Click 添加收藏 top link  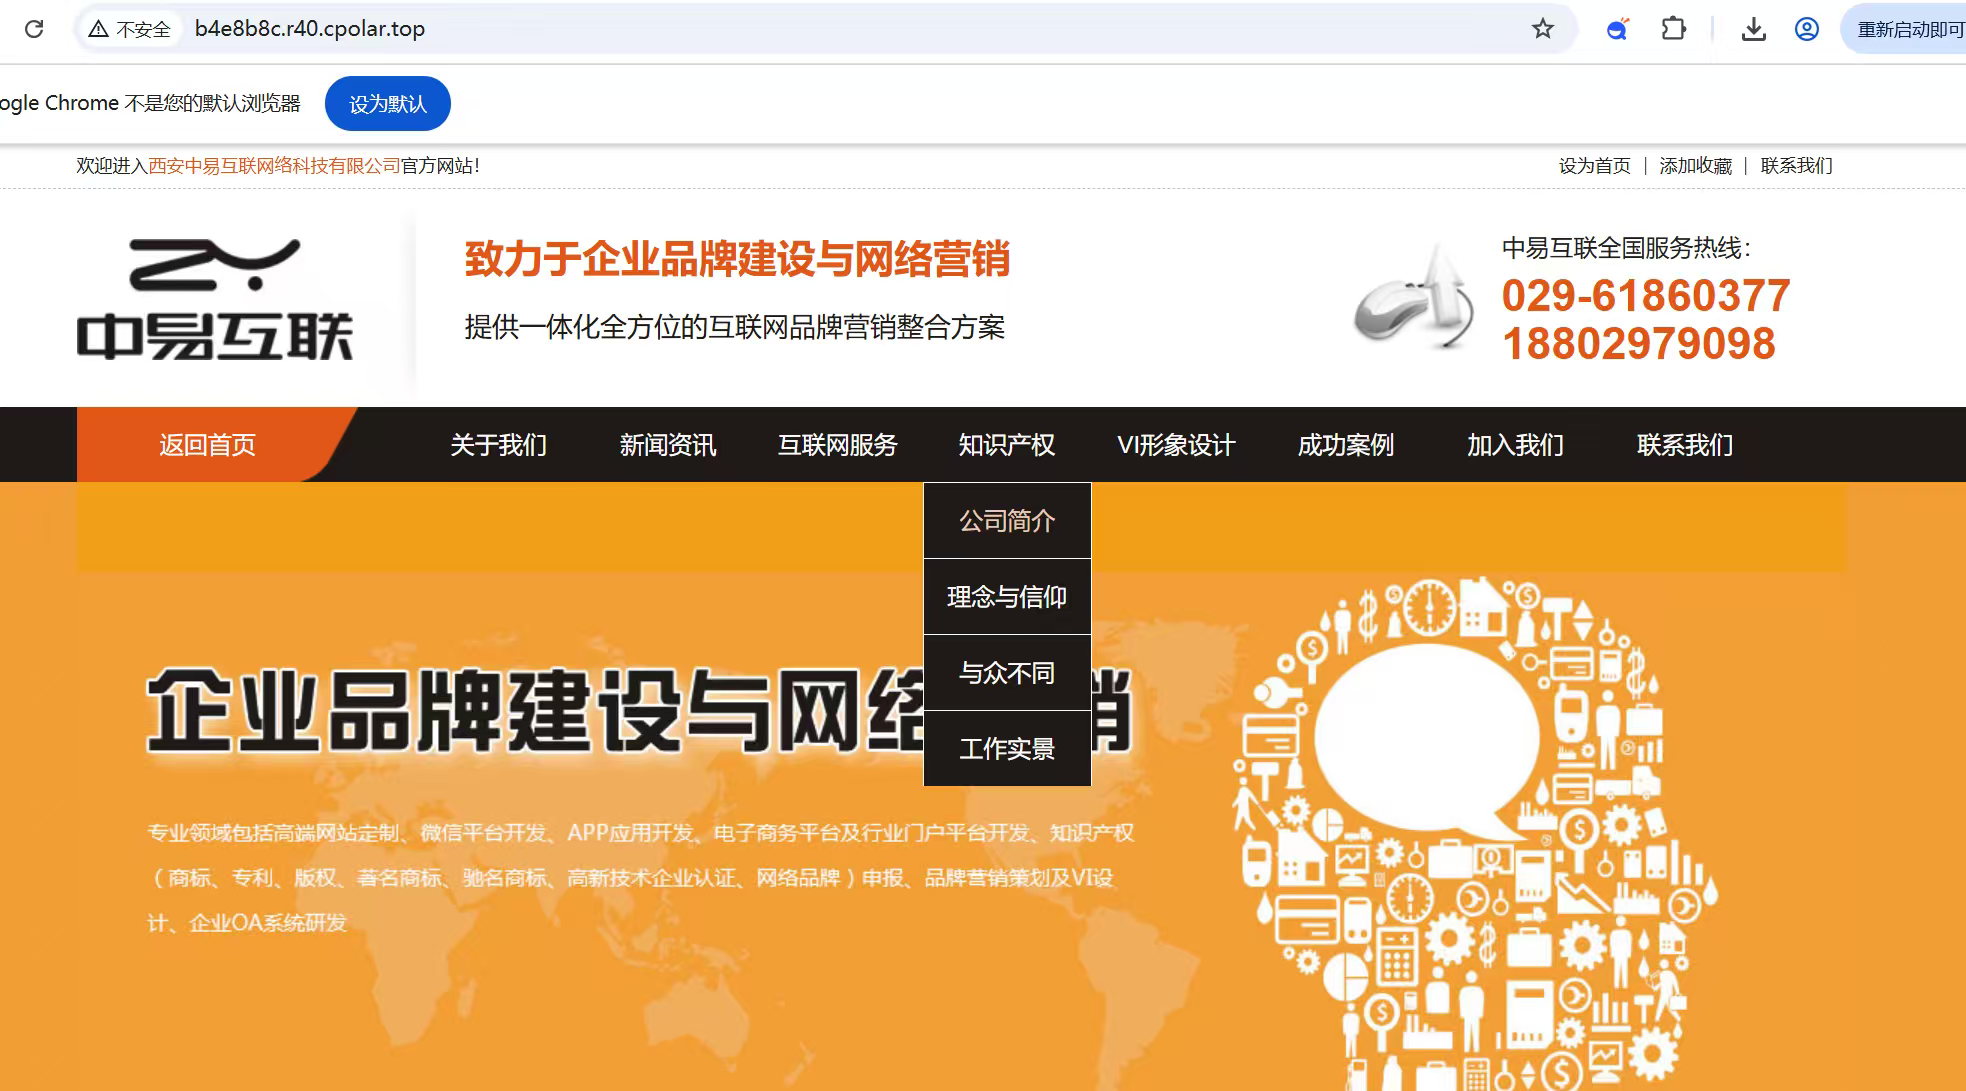pos(1695,166)
